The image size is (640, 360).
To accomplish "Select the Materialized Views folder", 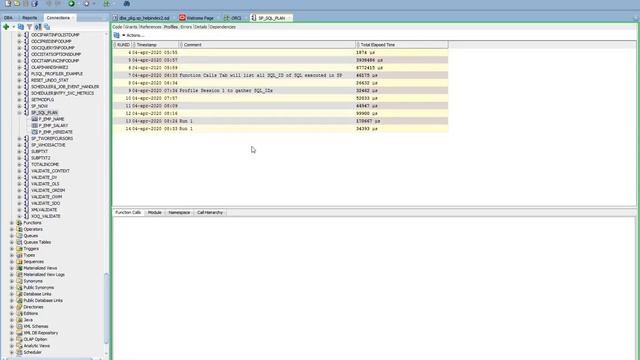I will (40, 268).
